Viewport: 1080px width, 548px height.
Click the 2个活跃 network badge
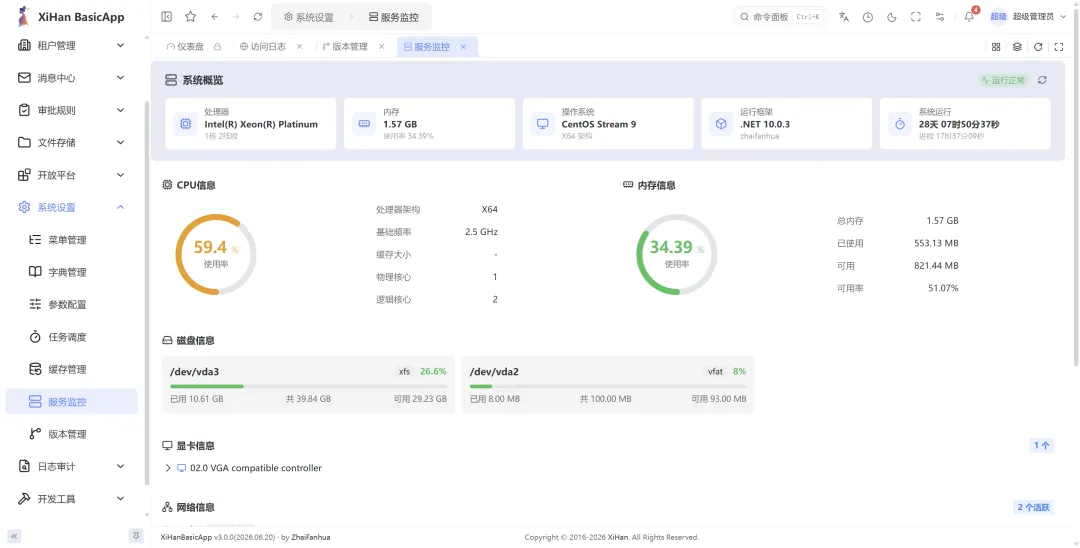tap(1033, 507)
